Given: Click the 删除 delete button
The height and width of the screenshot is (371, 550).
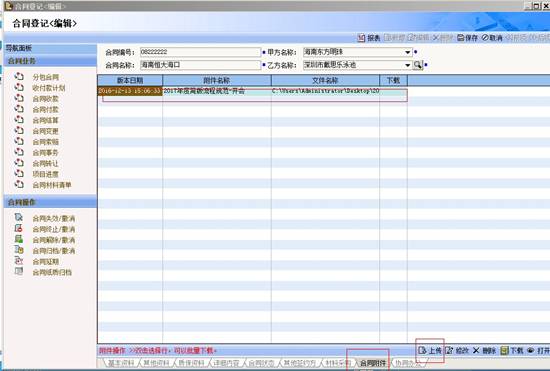Looking at the screenshot, I should pos(484,350).
